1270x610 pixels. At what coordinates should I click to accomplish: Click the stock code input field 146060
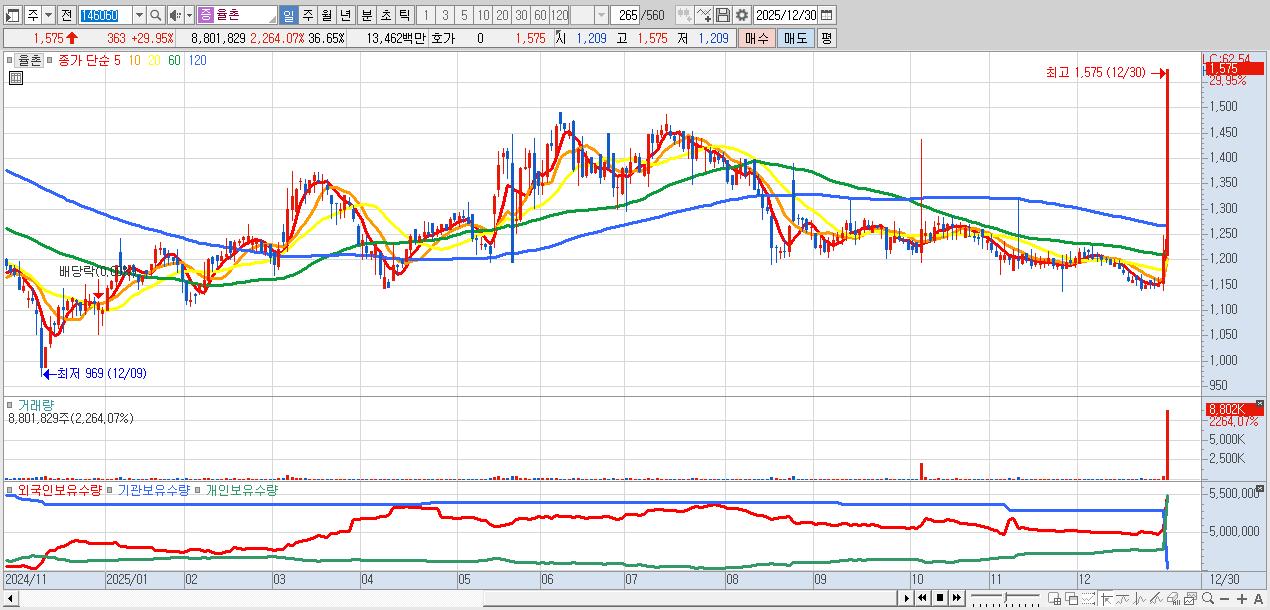tap(104, 15)
